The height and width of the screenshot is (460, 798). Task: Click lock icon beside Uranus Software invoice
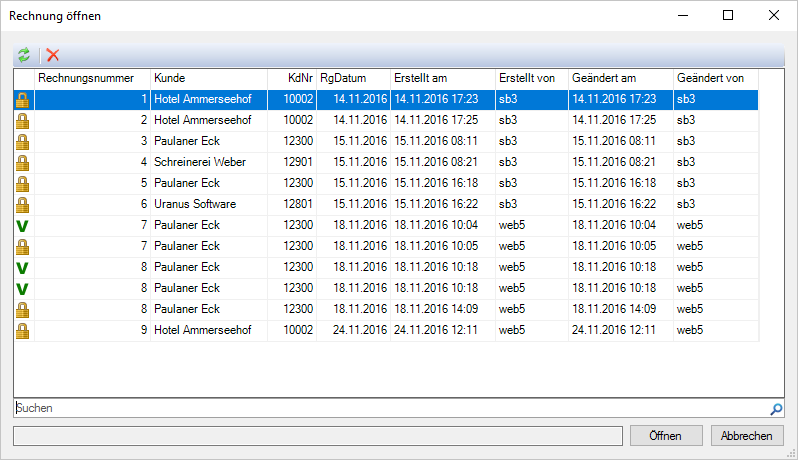click(23, 204)
